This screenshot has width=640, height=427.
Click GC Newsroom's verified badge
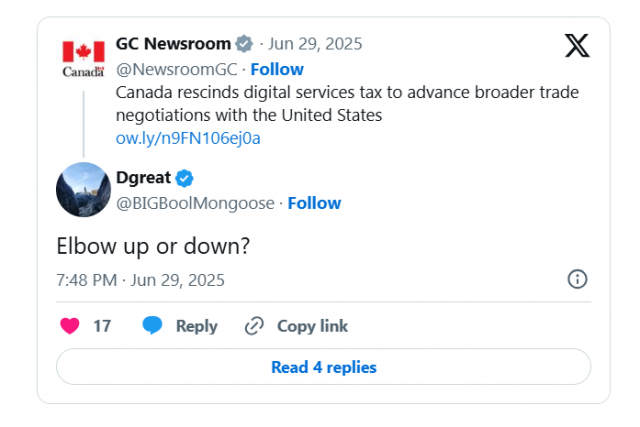(244, 44)
